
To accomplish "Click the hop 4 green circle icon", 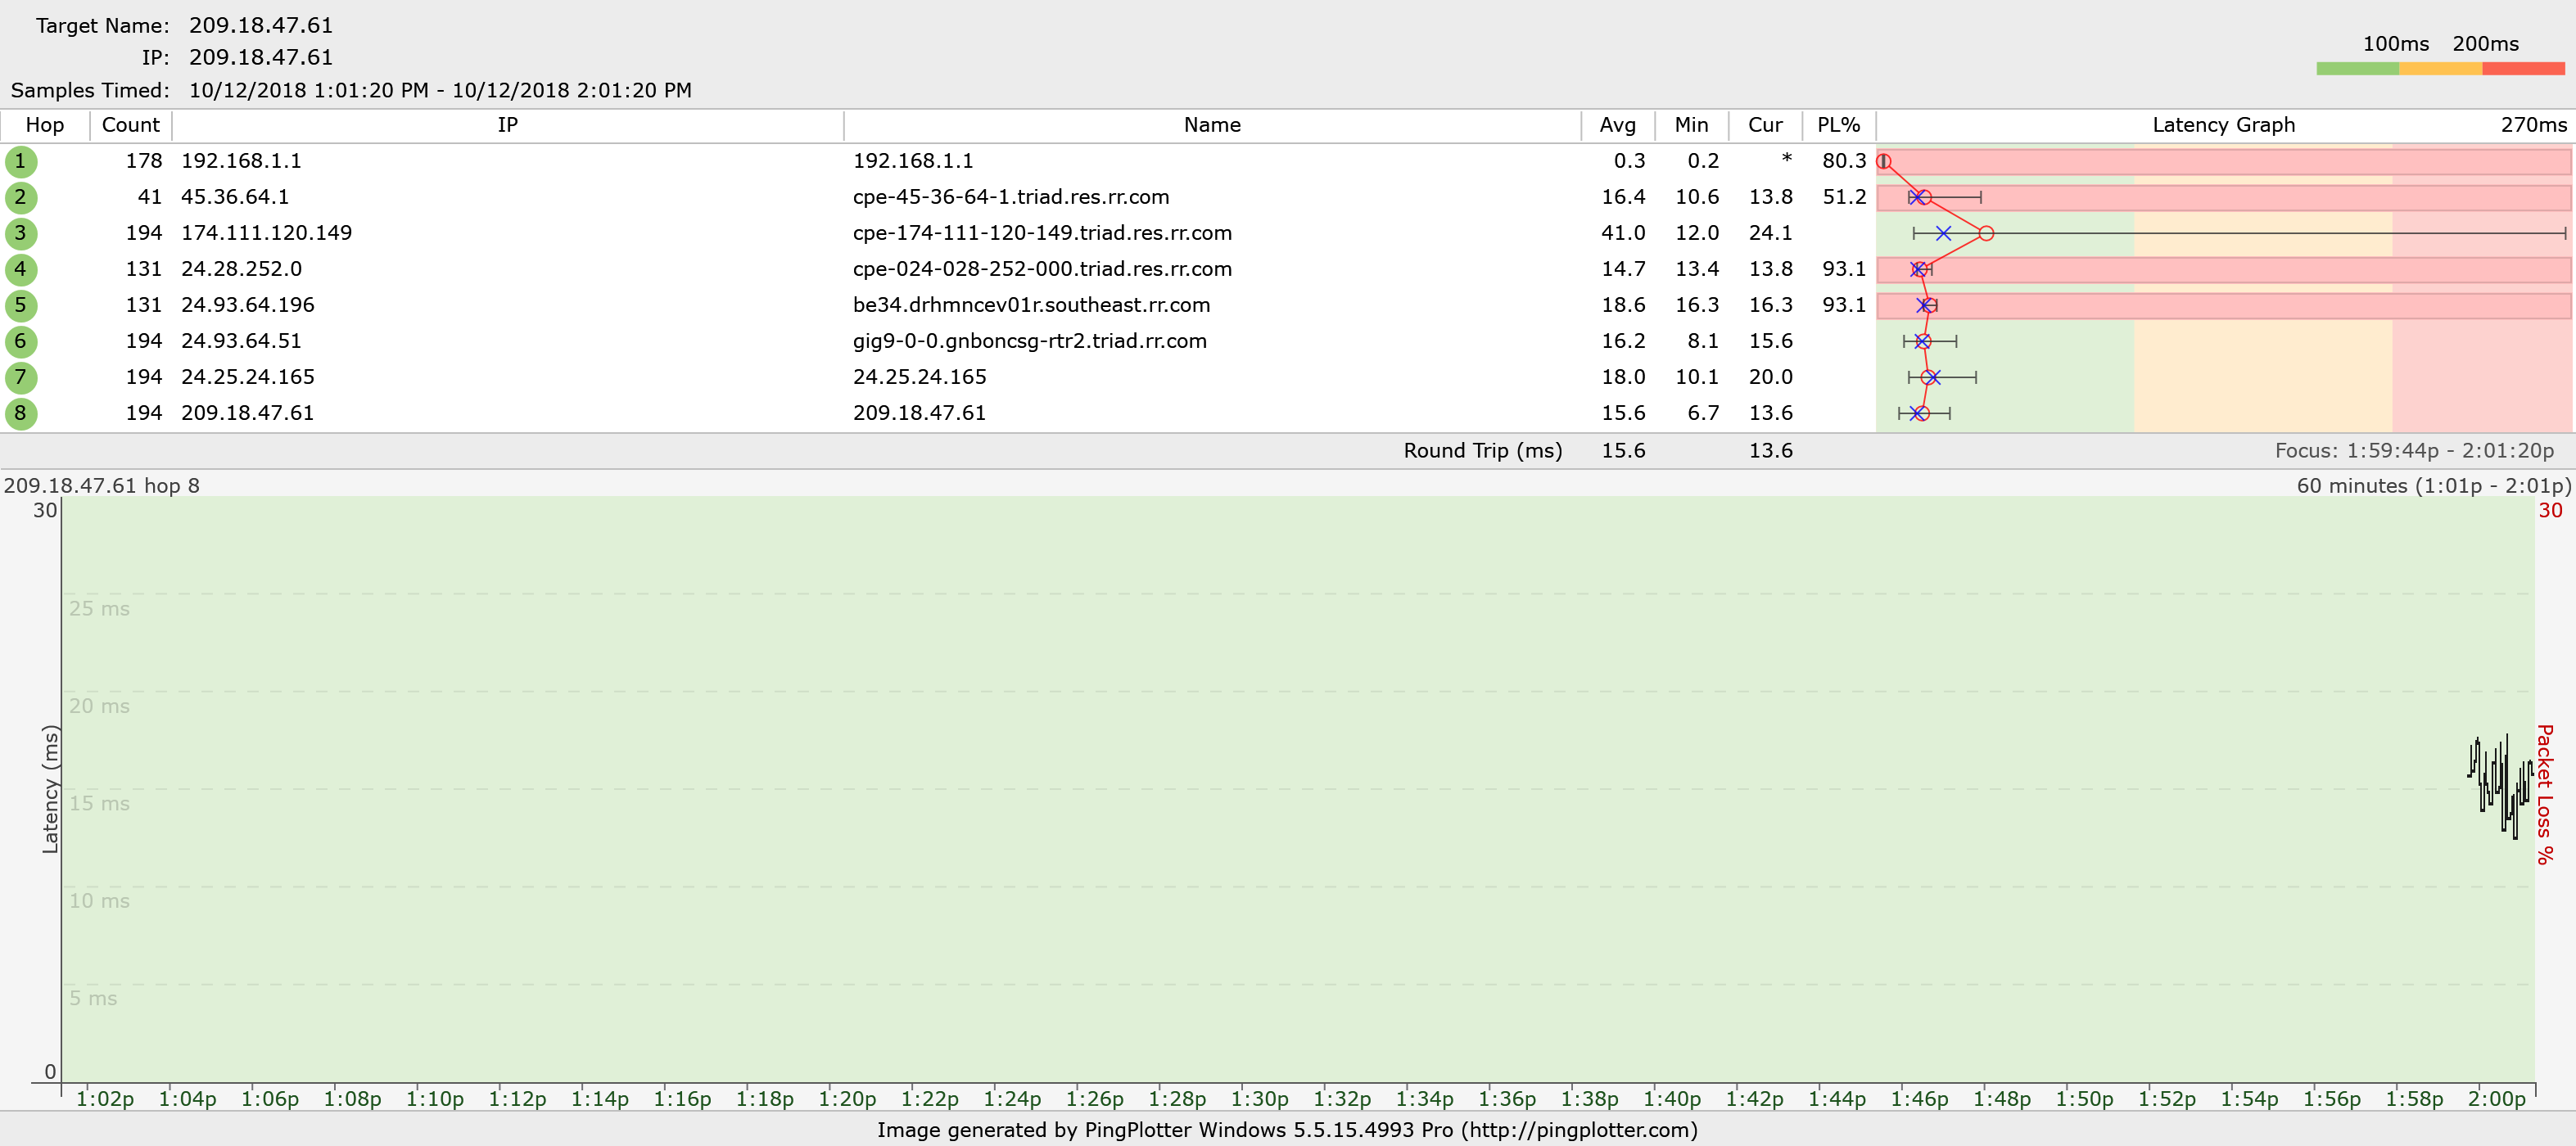I will point(21,270).
